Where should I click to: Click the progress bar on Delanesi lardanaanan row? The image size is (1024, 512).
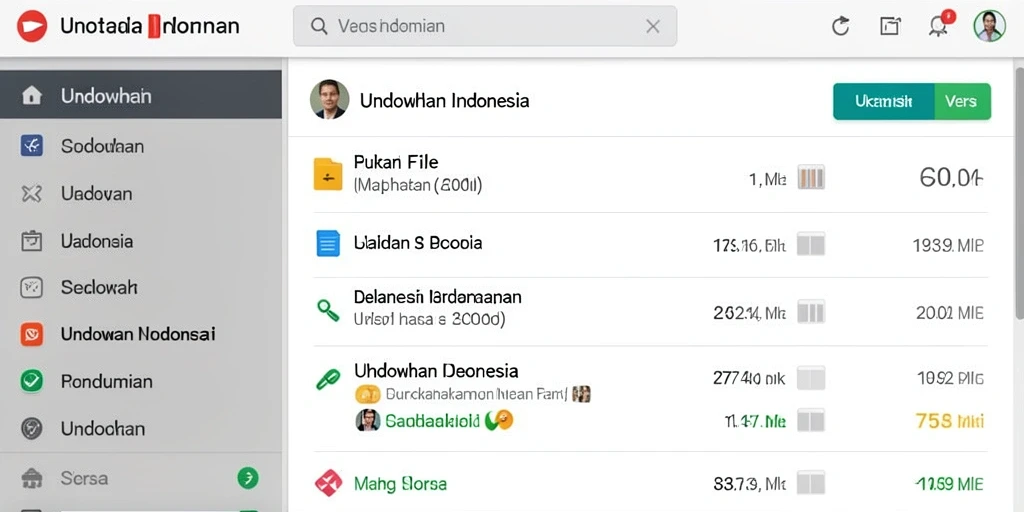811,312
